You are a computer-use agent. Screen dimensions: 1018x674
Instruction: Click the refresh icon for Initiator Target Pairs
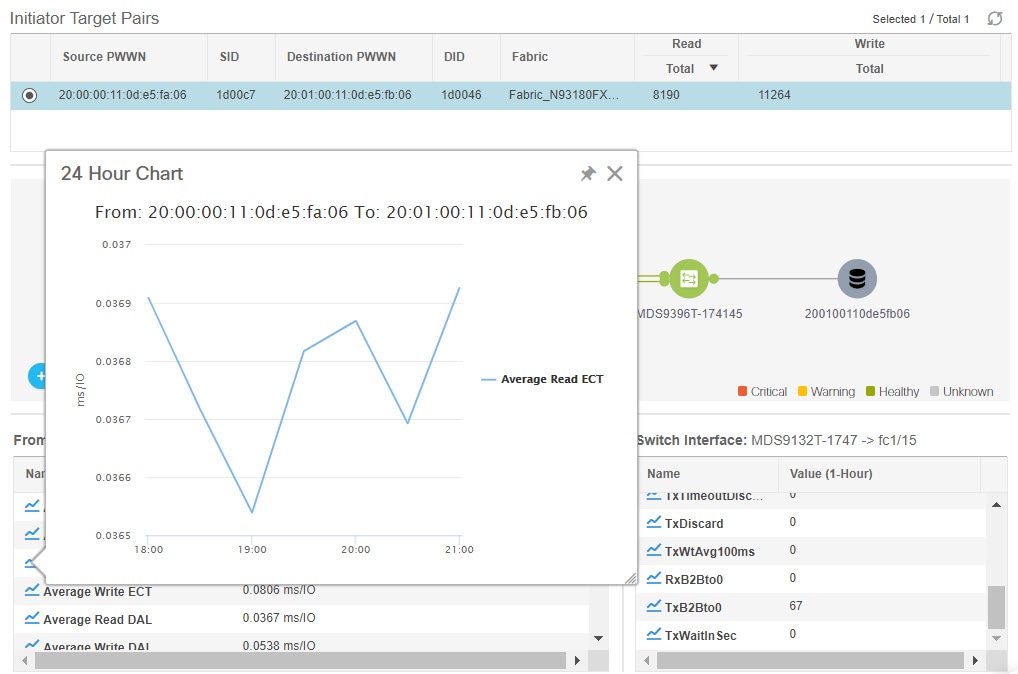point(994,19)
